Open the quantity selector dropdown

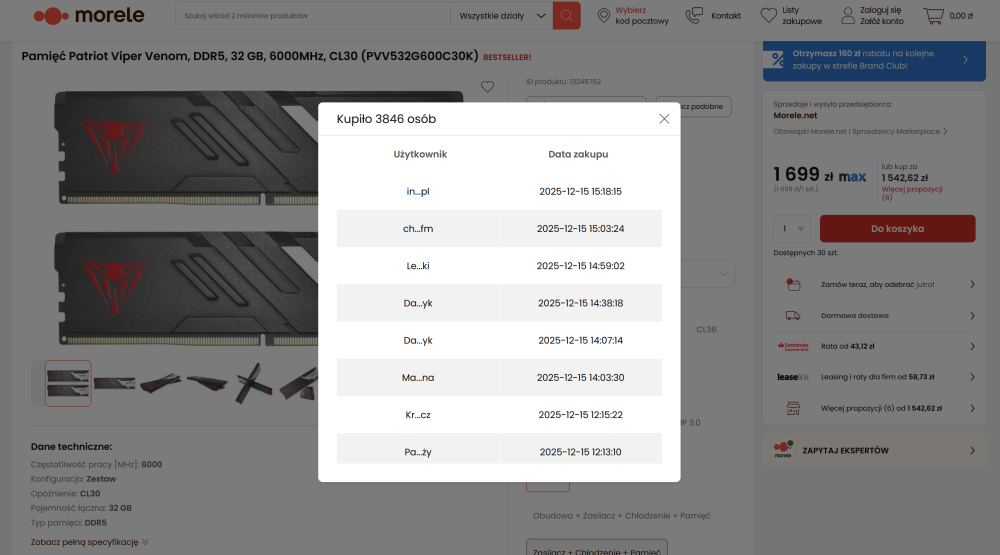click(792, 228)
